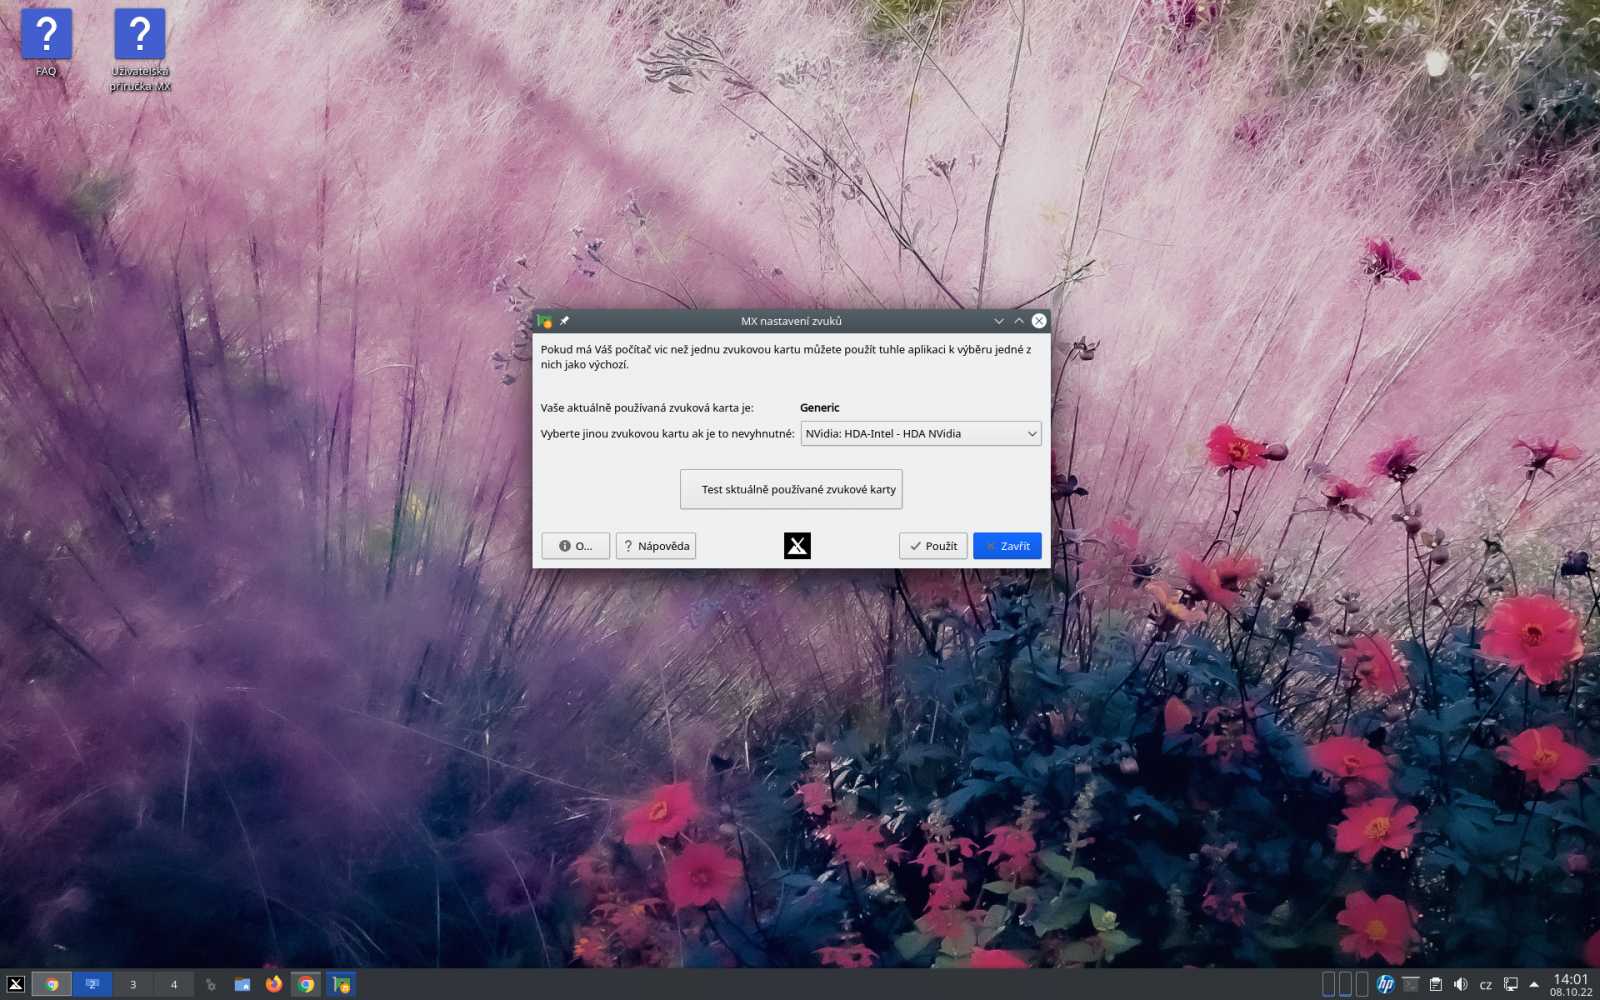Click the MX app icon in the dialog titlebar
This screenshot has height=1000, width=1600.
(x=544, y=321)
